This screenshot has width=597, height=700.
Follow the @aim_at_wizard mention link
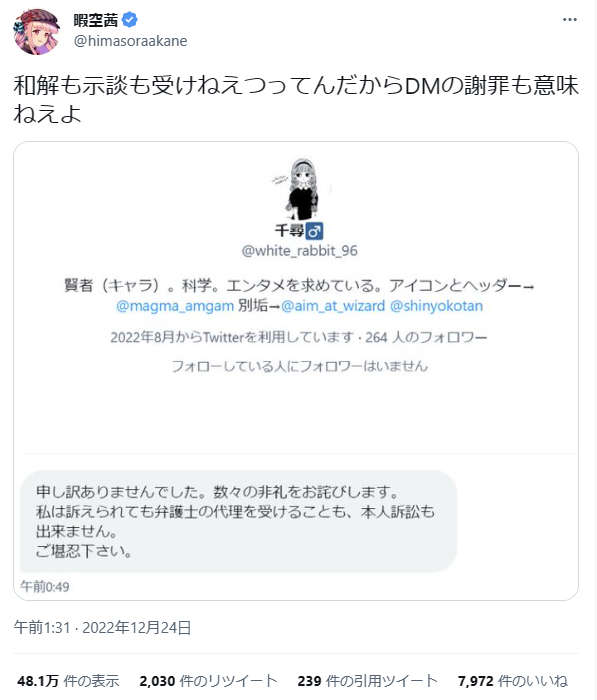click(333, 306)
